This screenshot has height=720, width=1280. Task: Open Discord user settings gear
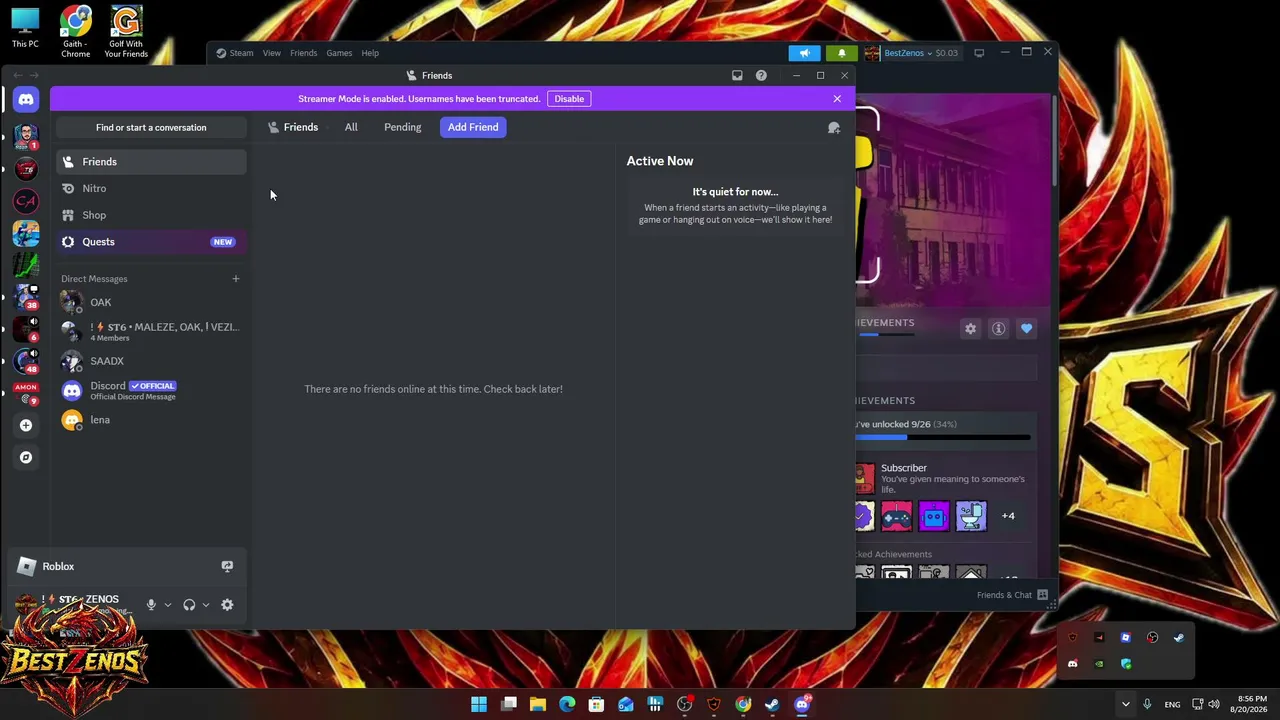(227, 605)
